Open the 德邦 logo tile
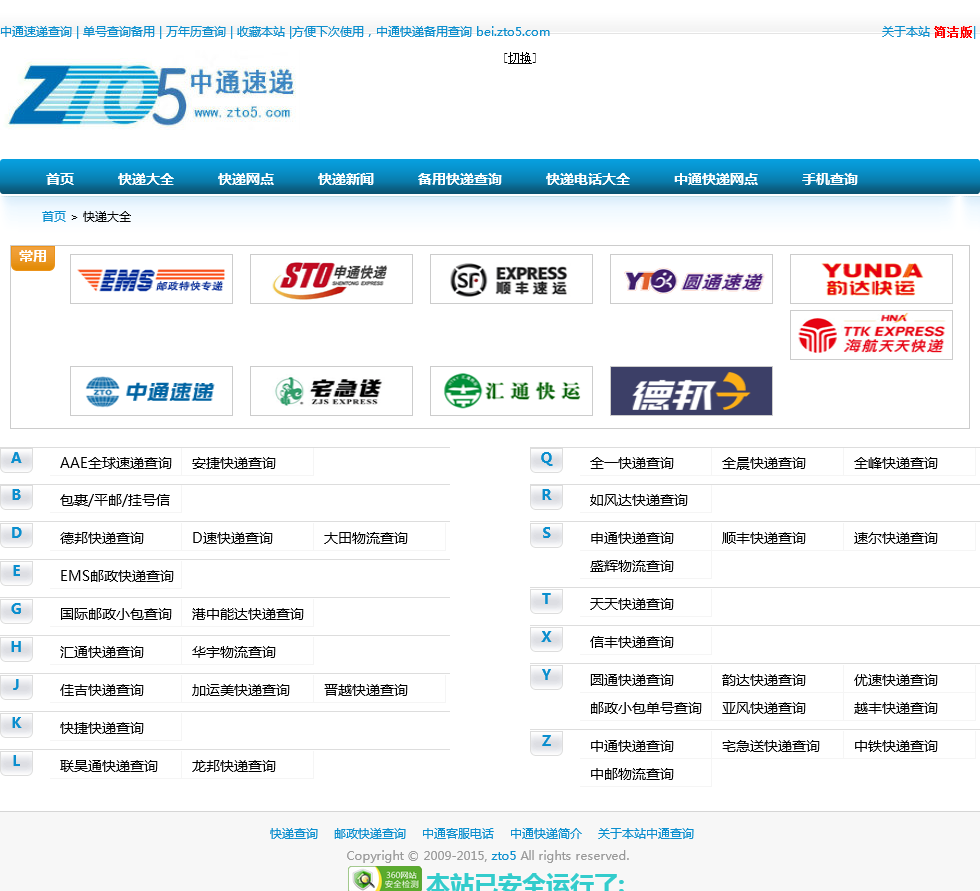 691,391
